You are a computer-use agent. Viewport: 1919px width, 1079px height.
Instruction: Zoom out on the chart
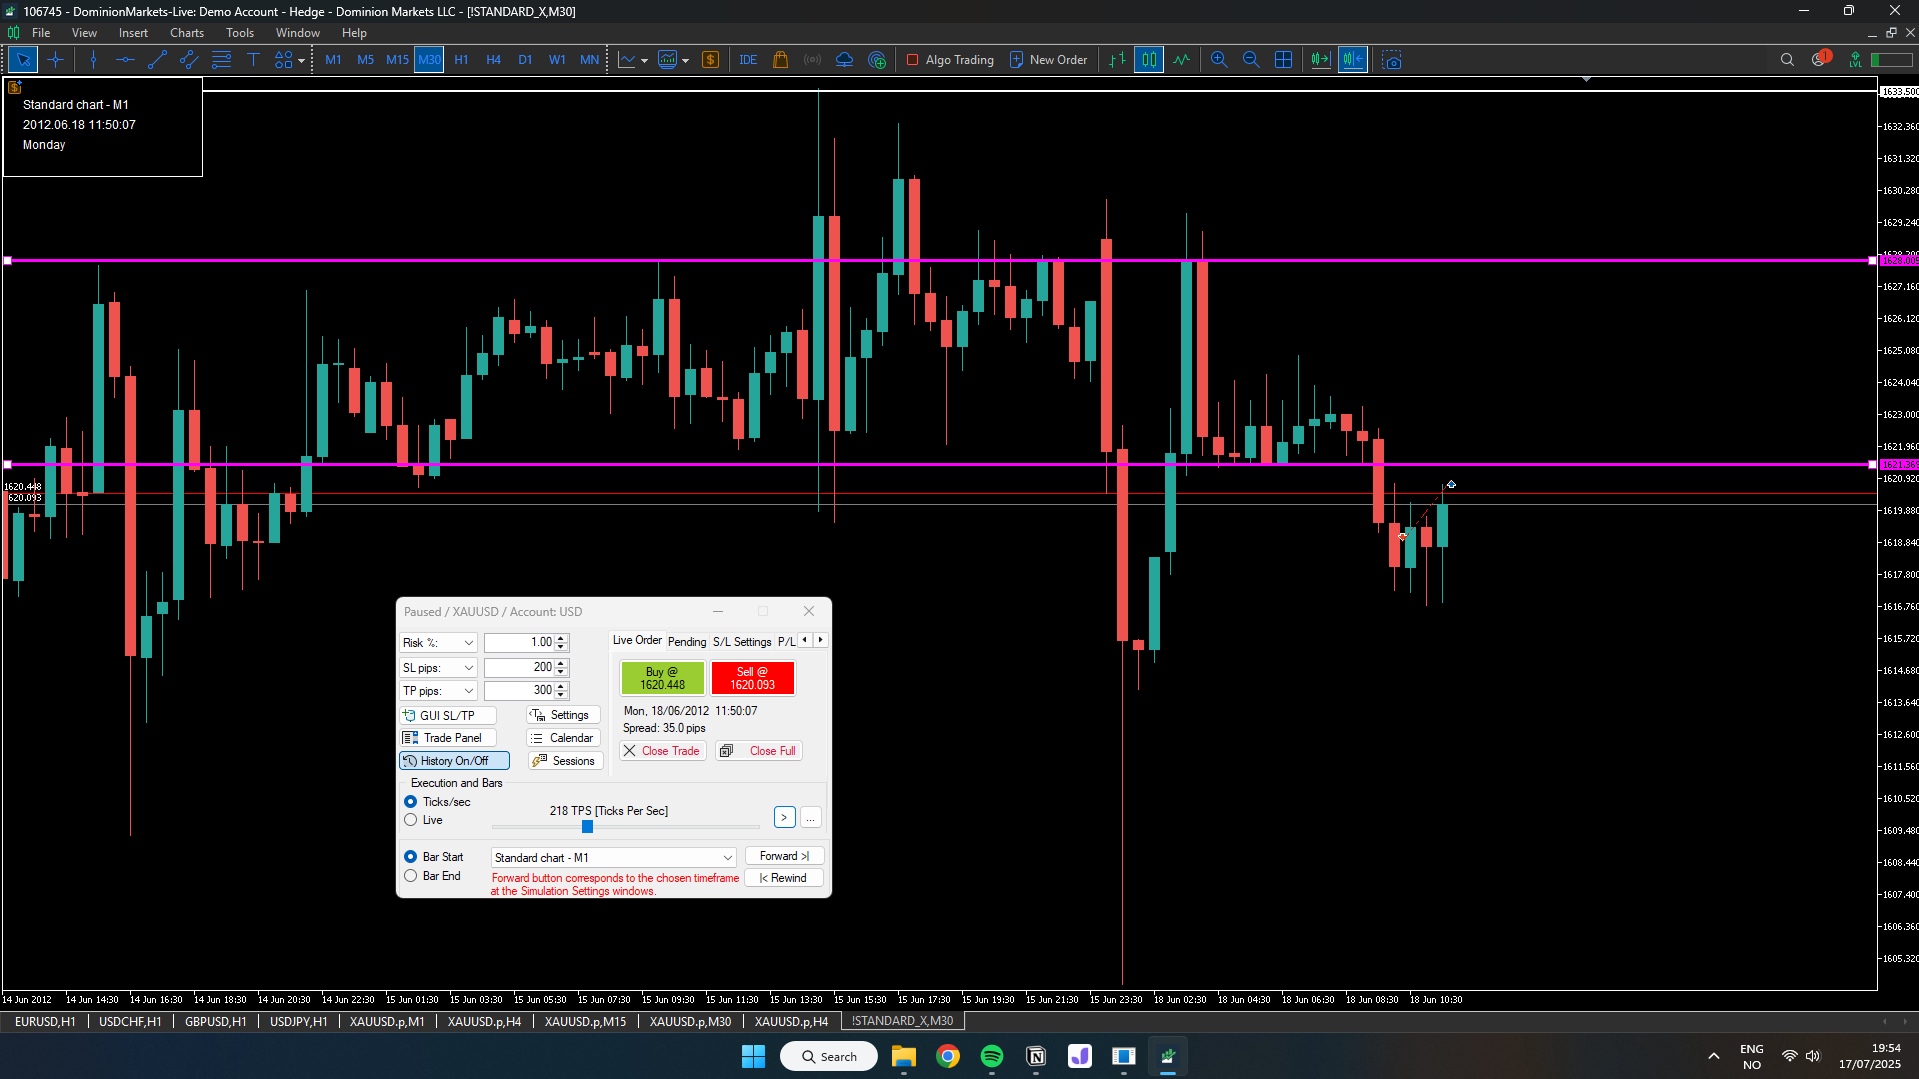click(x=1251, y=60)
